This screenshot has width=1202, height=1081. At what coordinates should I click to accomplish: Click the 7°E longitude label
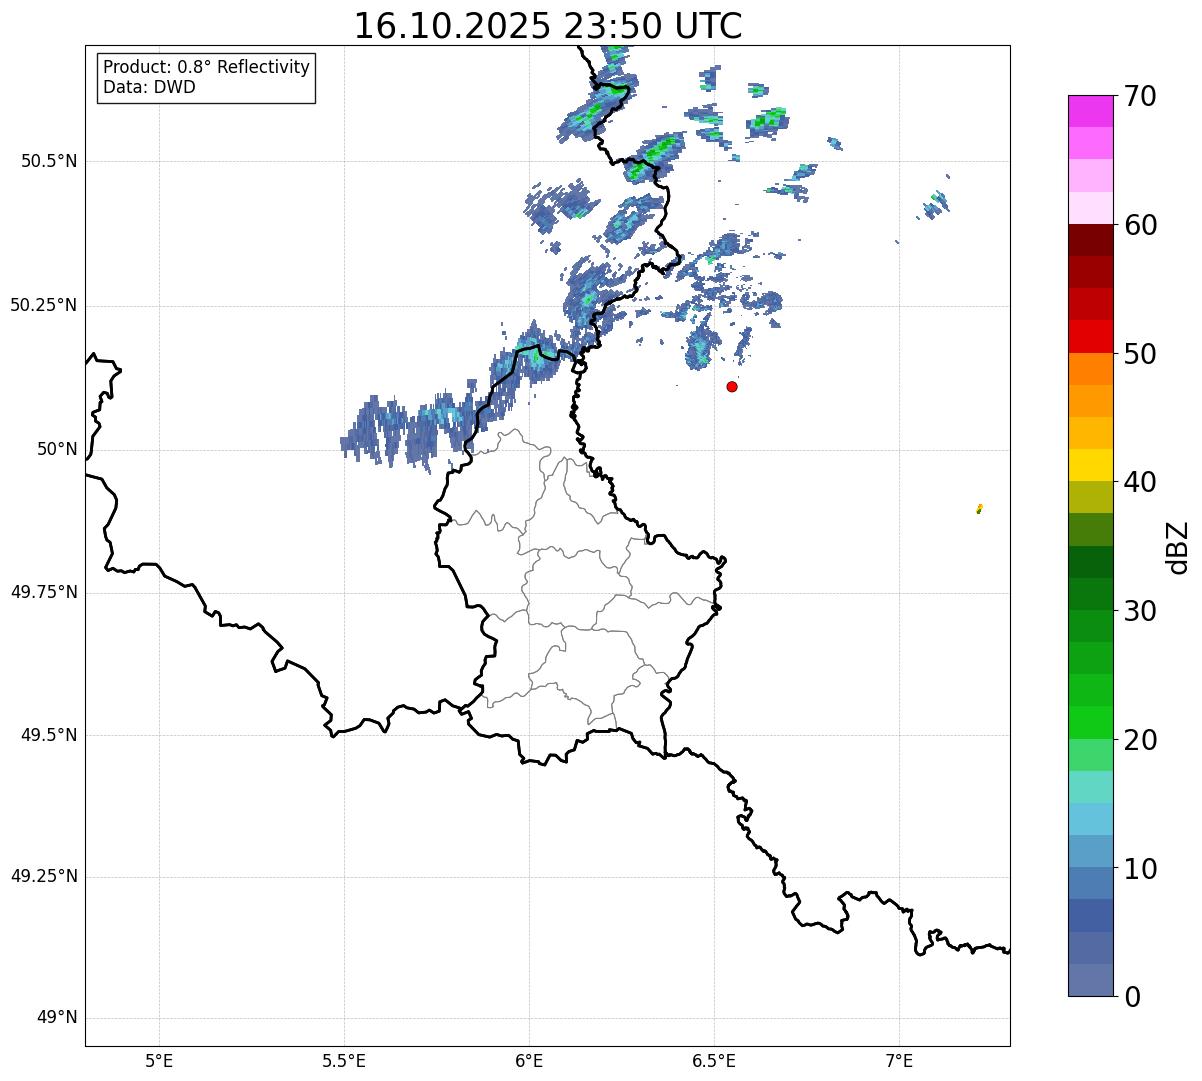(899, 1060)
